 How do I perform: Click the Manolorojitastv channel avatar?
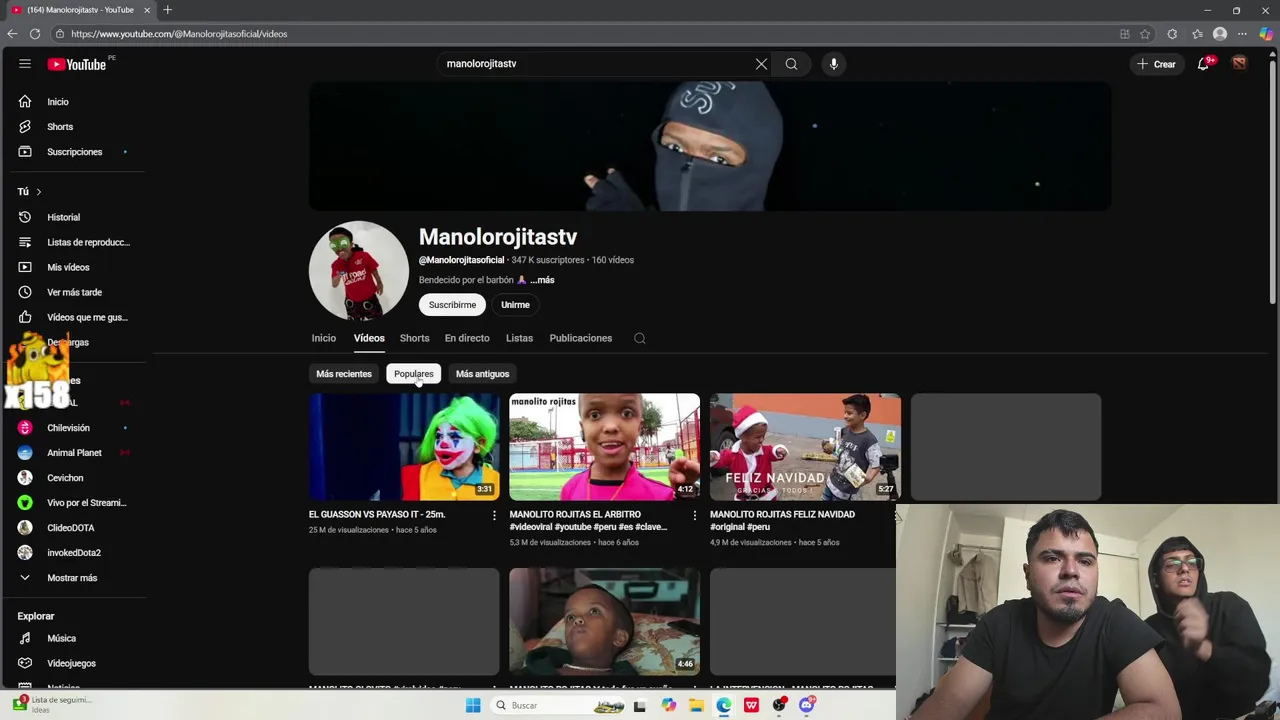click(359, 270)
